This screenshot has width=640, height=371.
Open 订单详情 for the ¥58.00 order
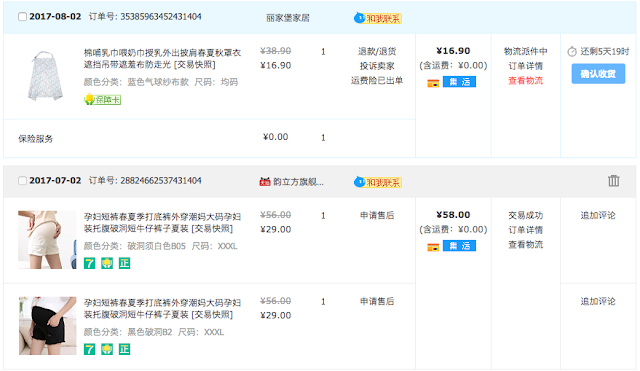coord(525,230)
